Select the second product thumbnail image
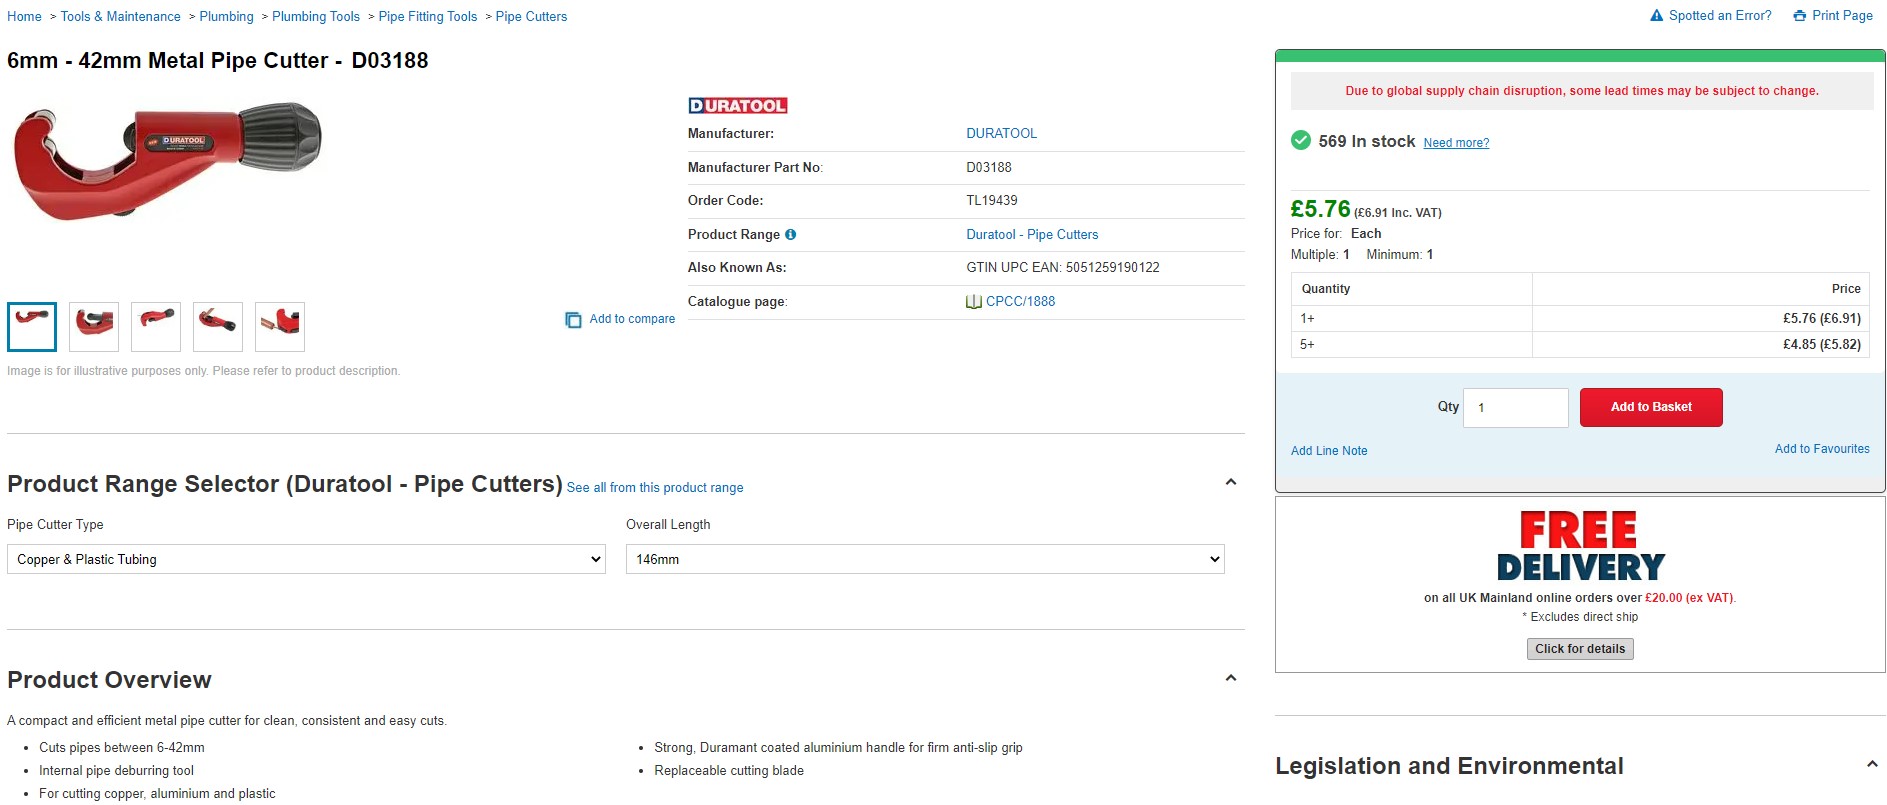This screenshot has height=805, width=1887. [x=94, y=327]
